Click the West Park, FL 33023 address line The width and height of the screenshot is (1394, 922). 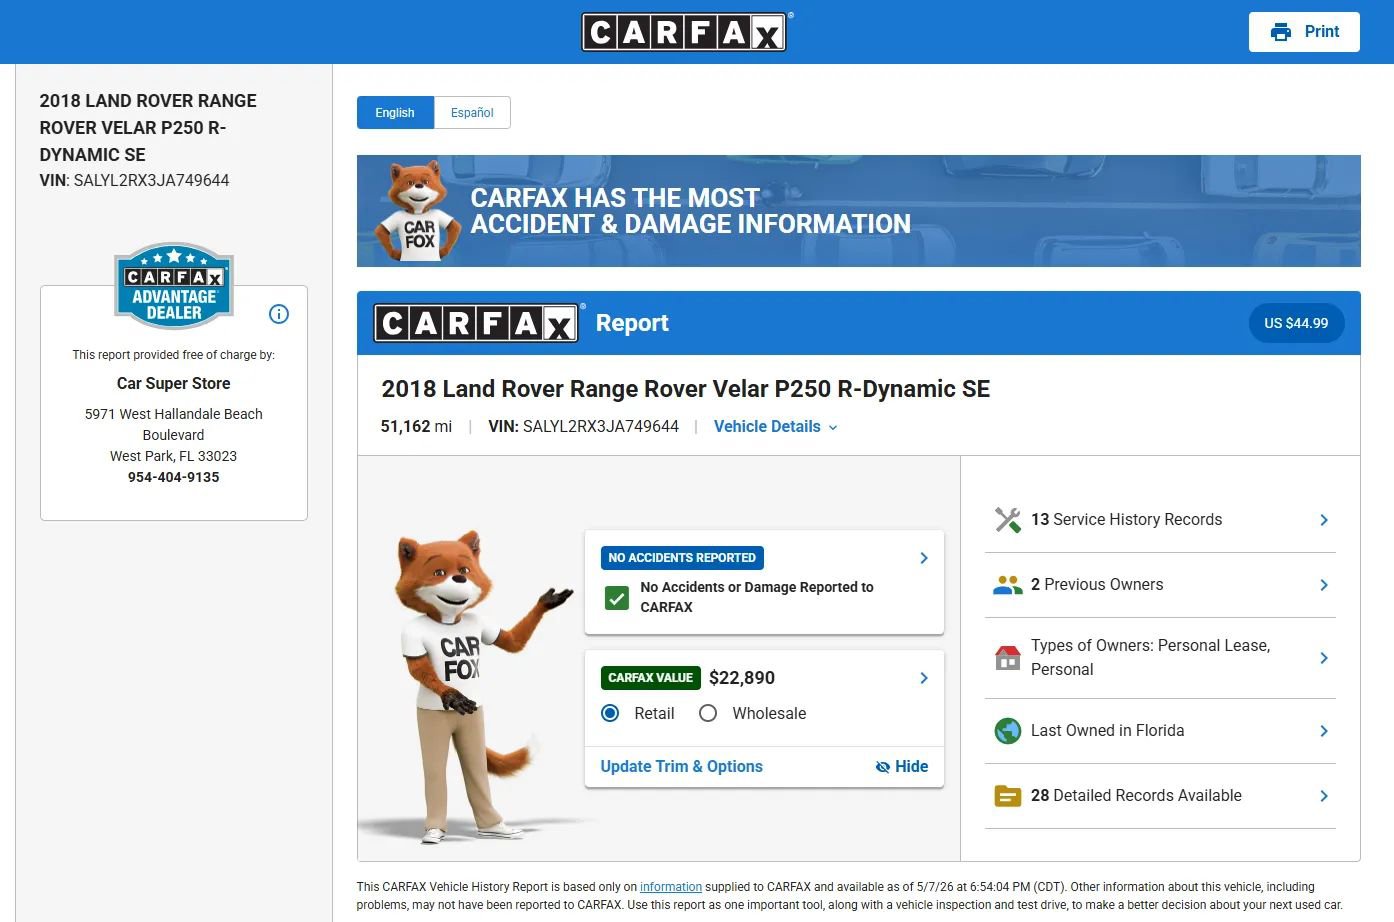click(174, 456)
